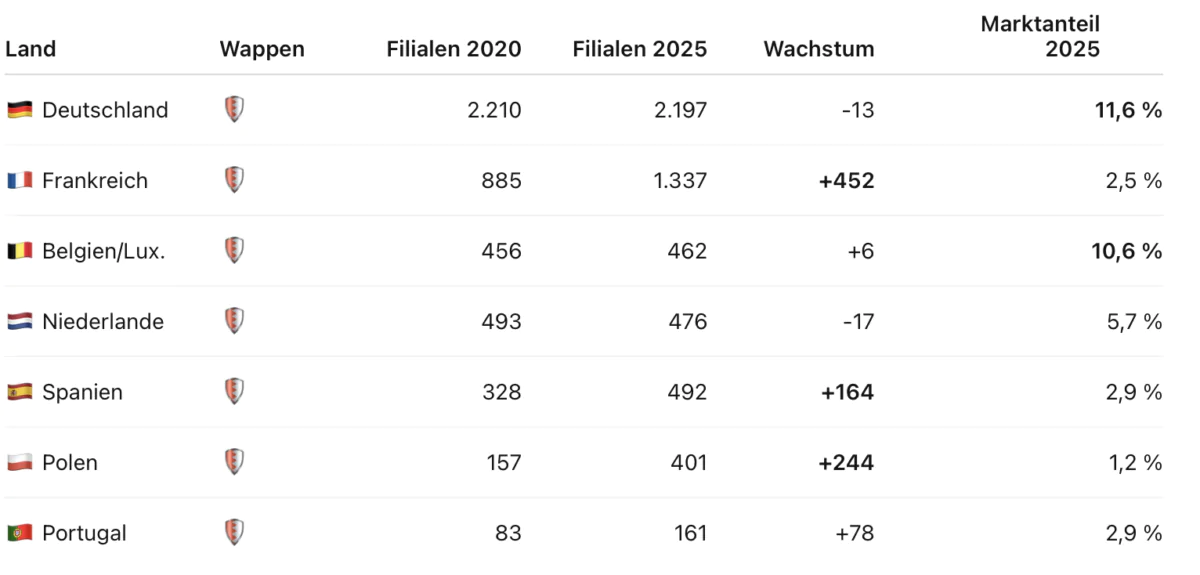
Task: Click the Portugal flag icon
Action: point(19,533)
